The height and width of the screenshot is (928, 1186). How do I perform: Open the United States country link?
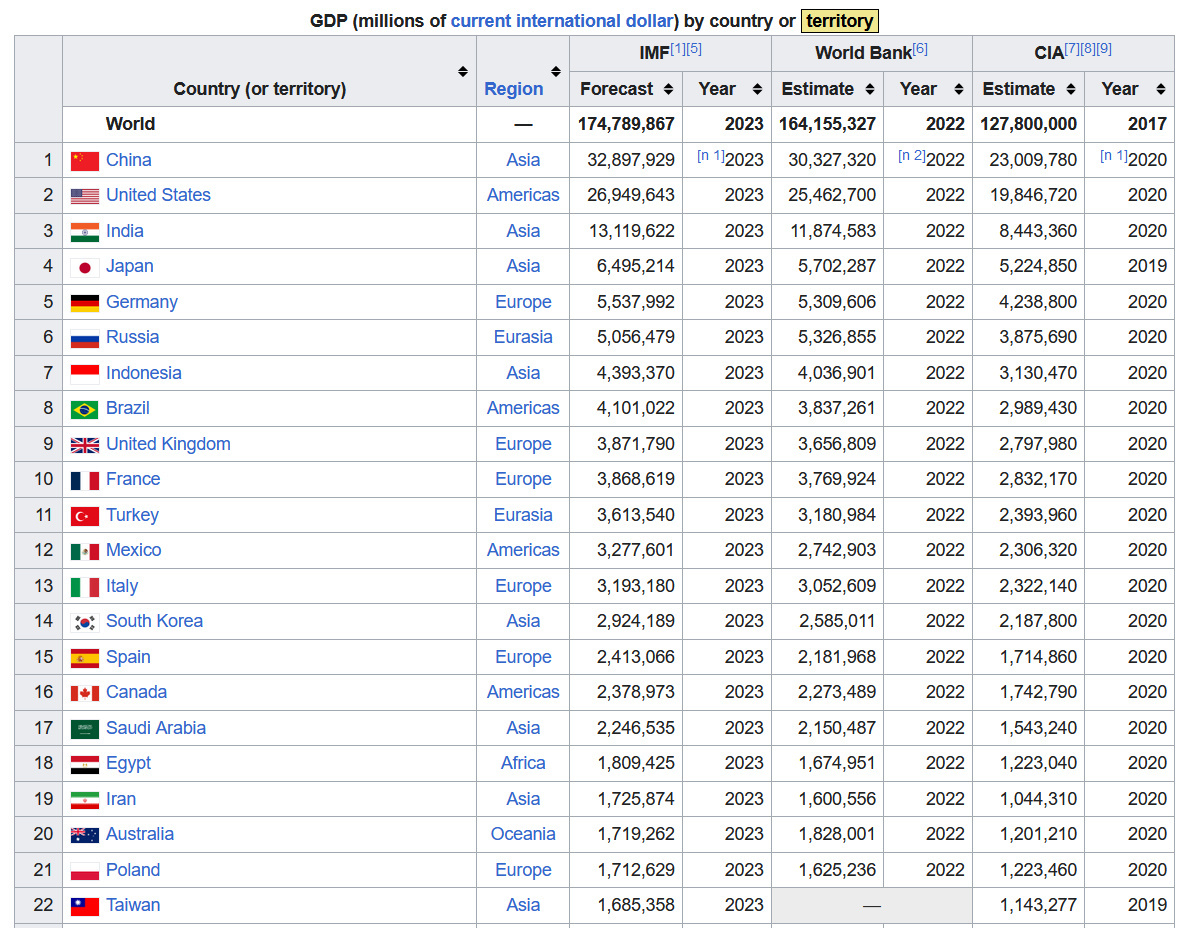(x=158, y=195)
